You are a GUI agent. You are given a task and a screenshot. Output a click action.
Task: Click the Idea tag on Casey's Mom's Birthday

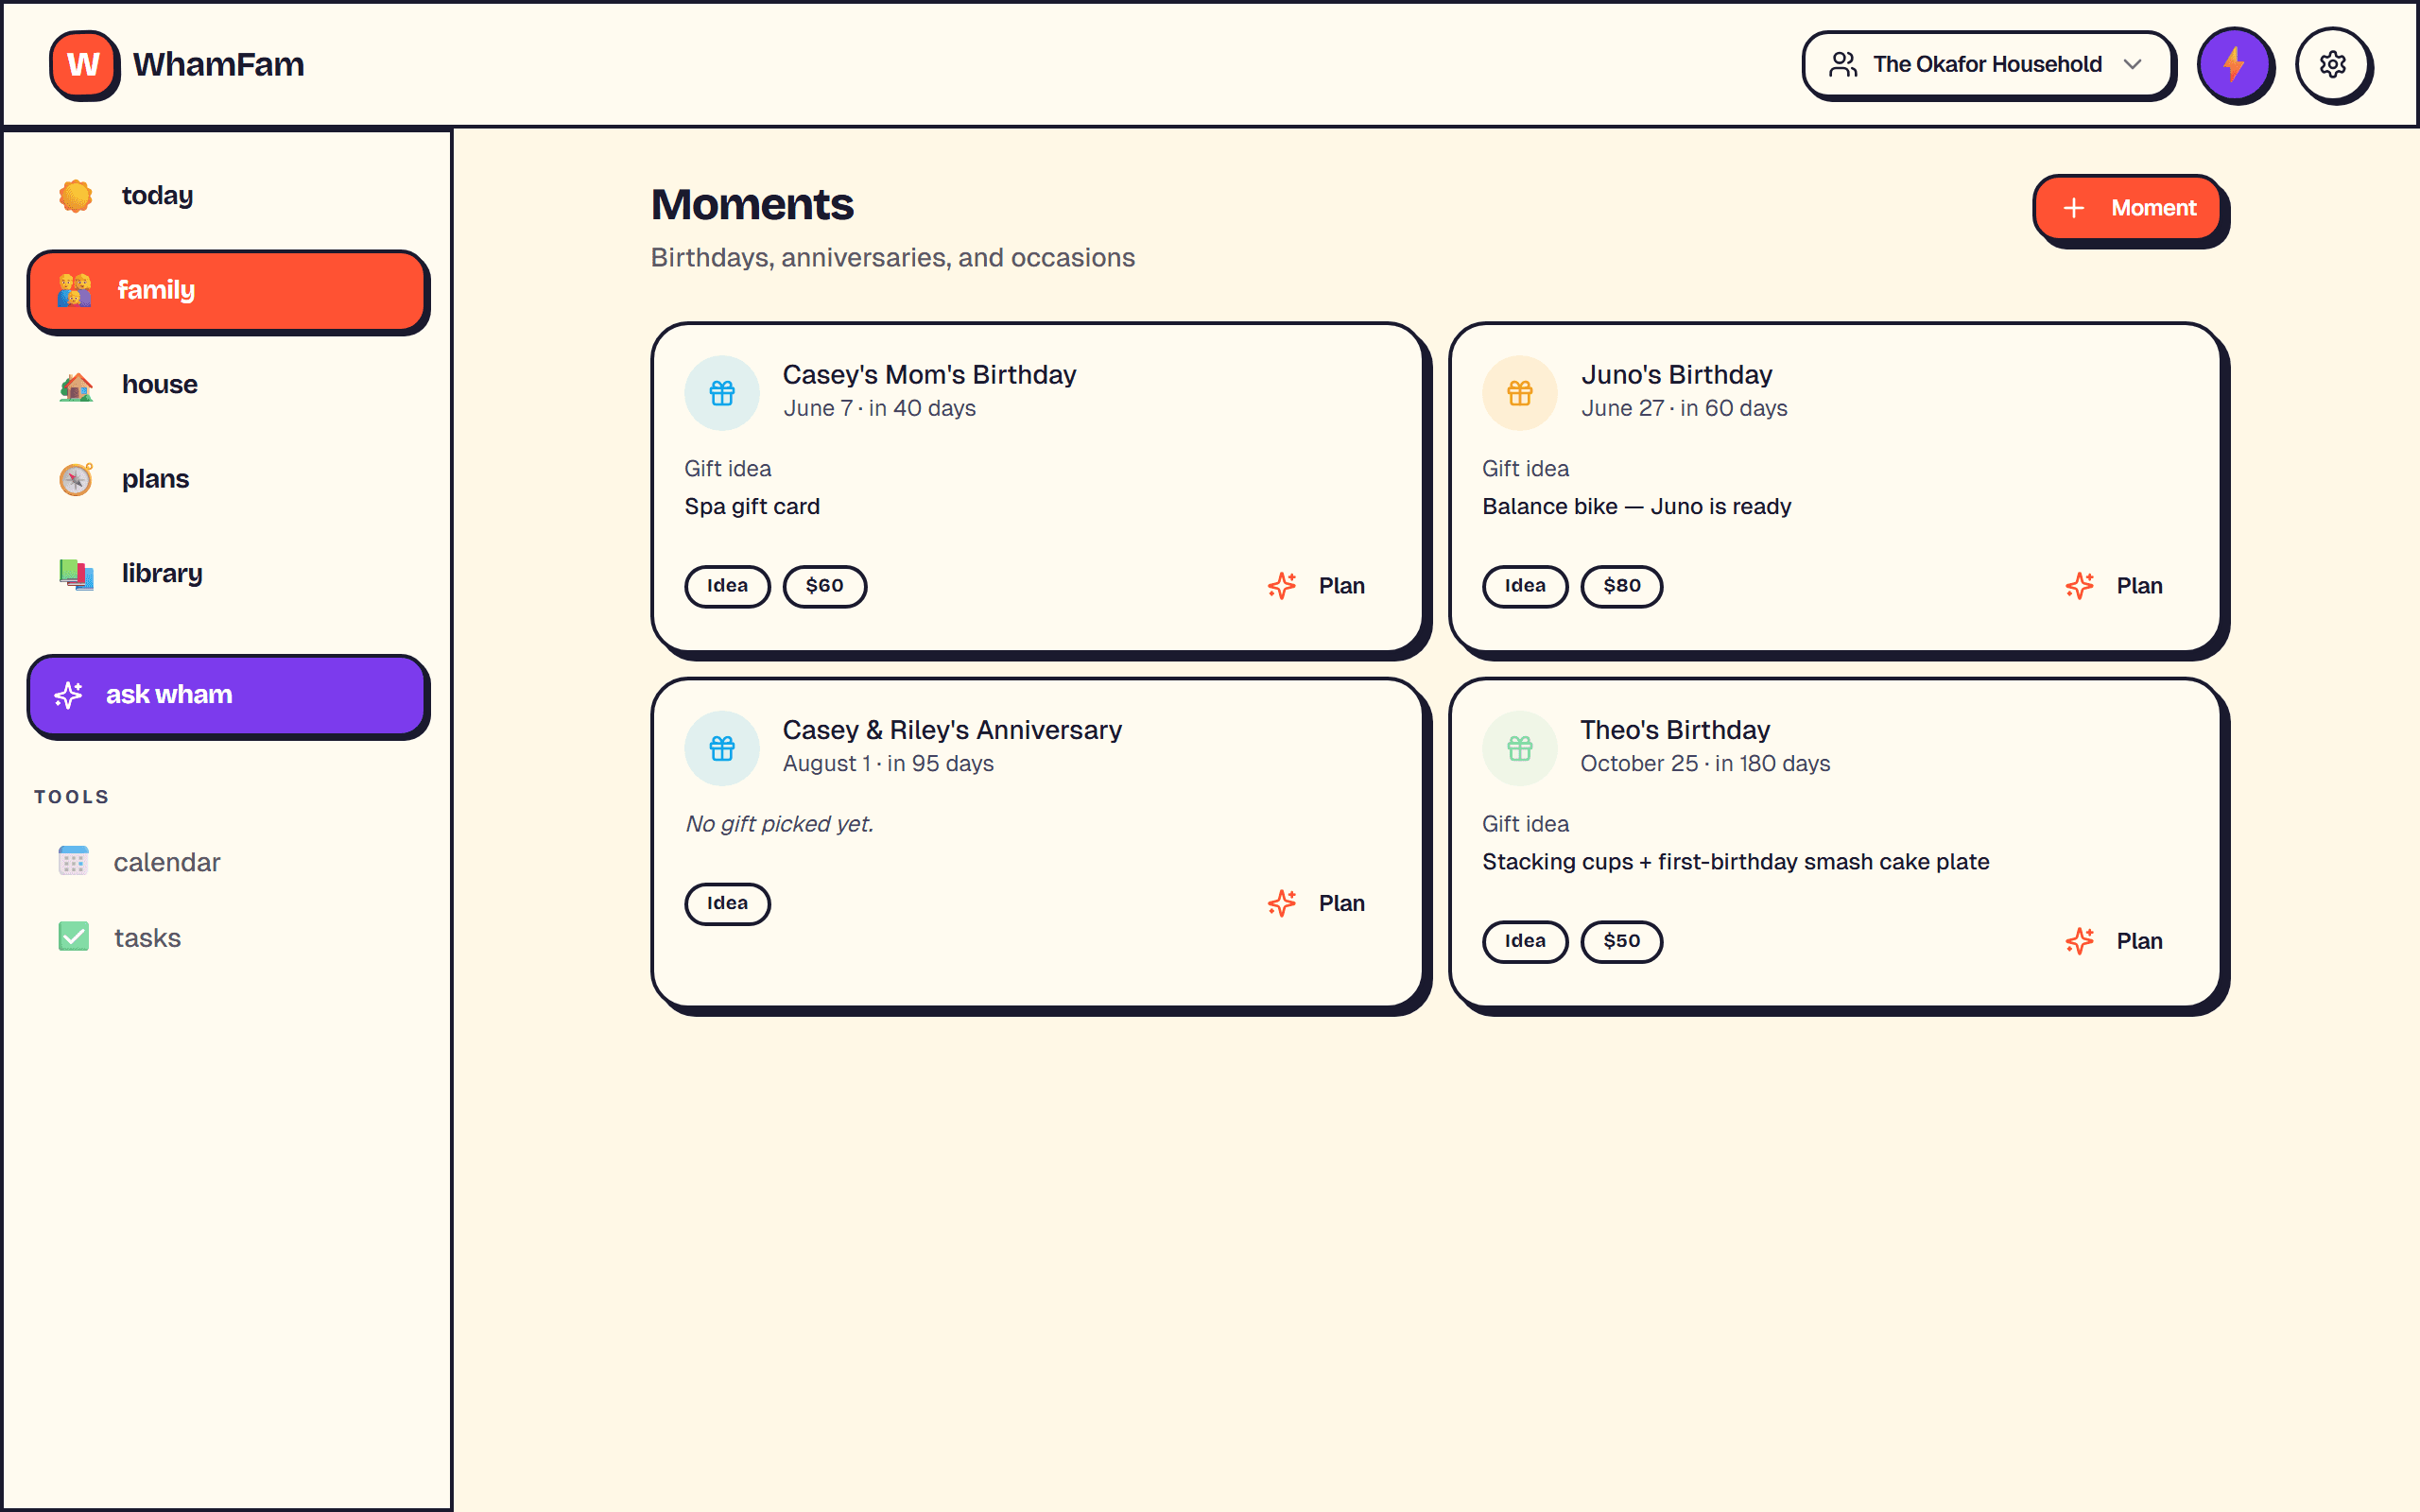click(727, 586)
